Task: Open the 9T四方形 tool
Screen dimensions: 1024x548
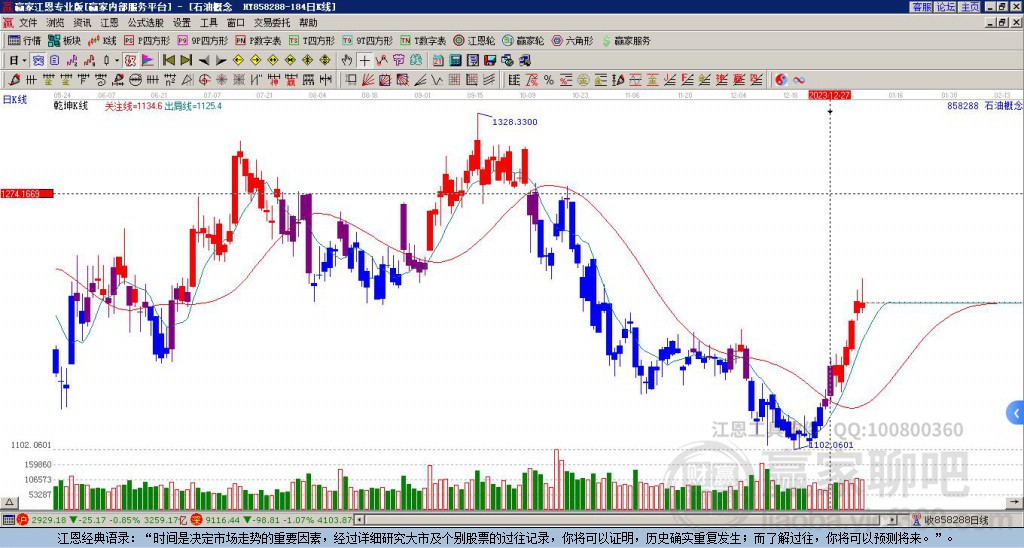Action: 368,40
